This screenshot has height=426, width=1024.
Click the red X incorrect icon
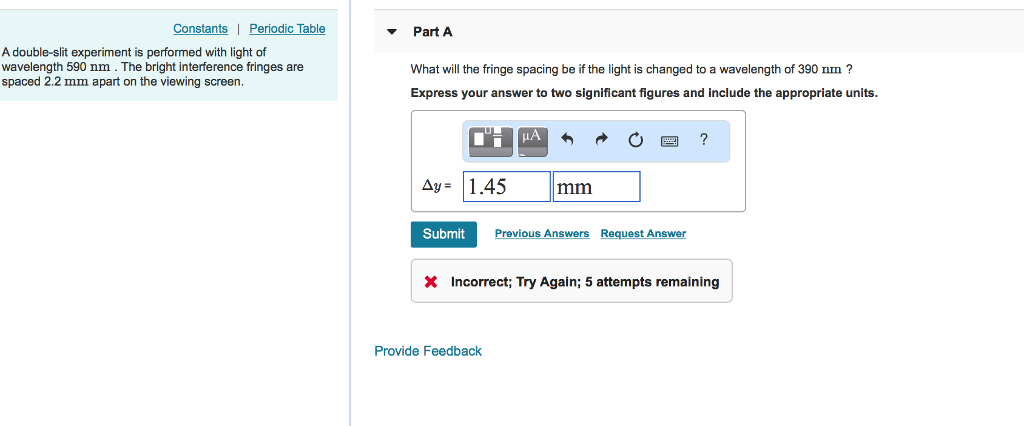pos(431,282)
